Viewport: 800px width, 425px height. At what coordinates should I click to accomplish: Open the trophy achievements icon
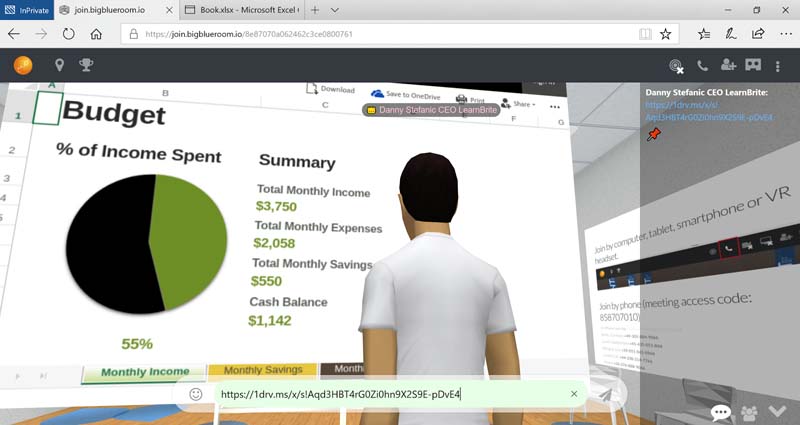pos(86,65)
